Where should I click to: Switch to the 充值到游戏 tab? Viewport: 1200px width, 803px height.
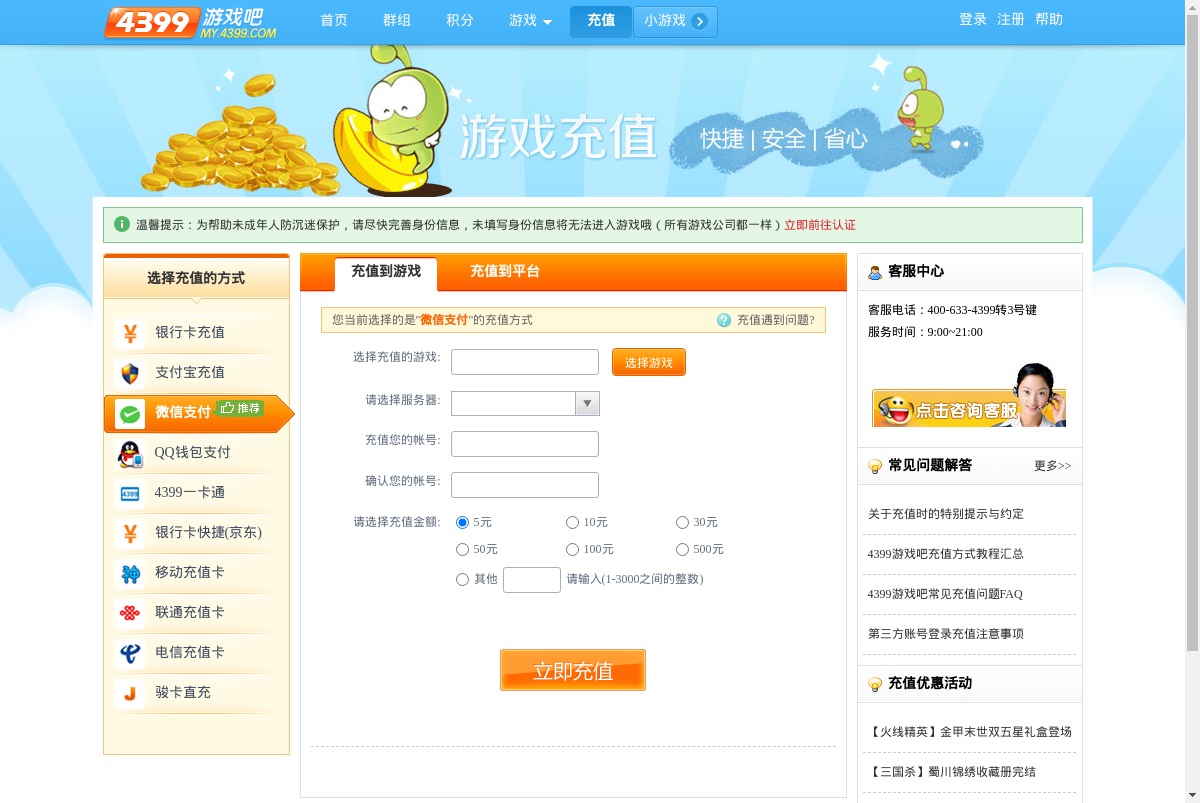386,272
